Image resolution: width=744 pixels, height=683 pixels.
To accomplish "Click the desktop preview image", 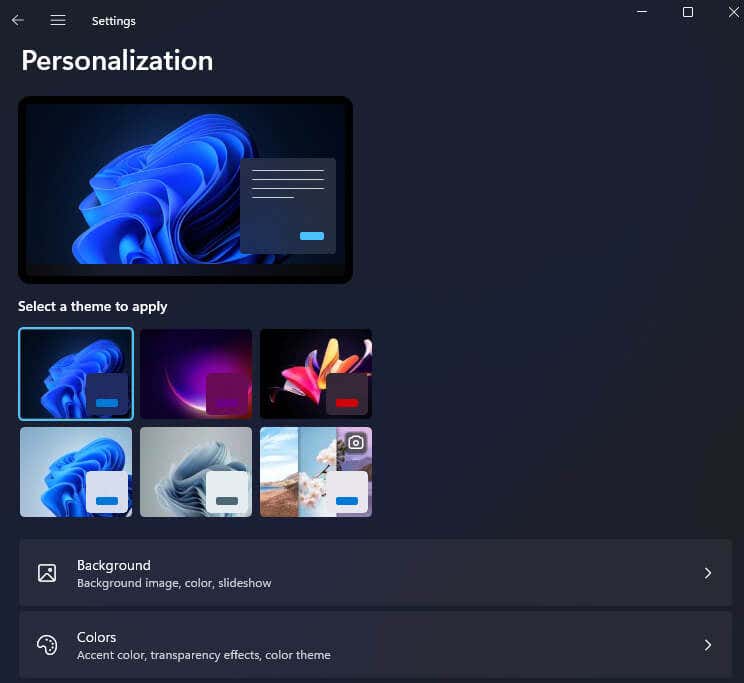I will tap(186, 190).
